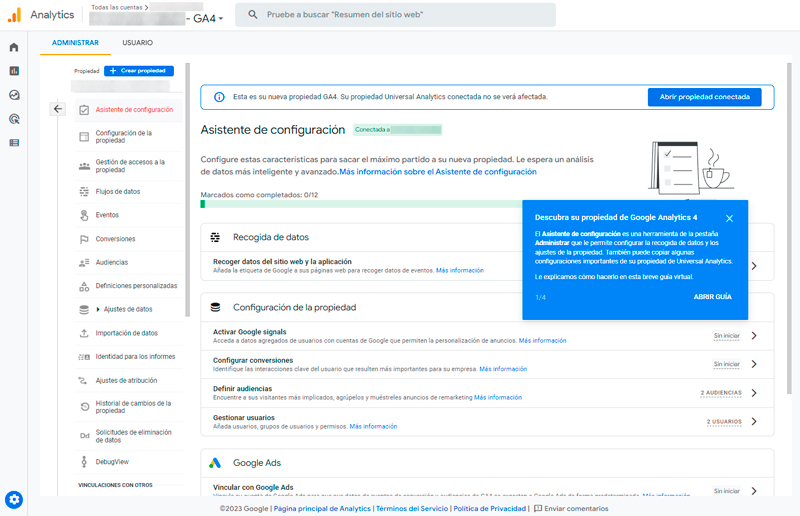Click the Gestión de accesos people icon
Viewport: 800px width, 516px height.
coord(84,166)
